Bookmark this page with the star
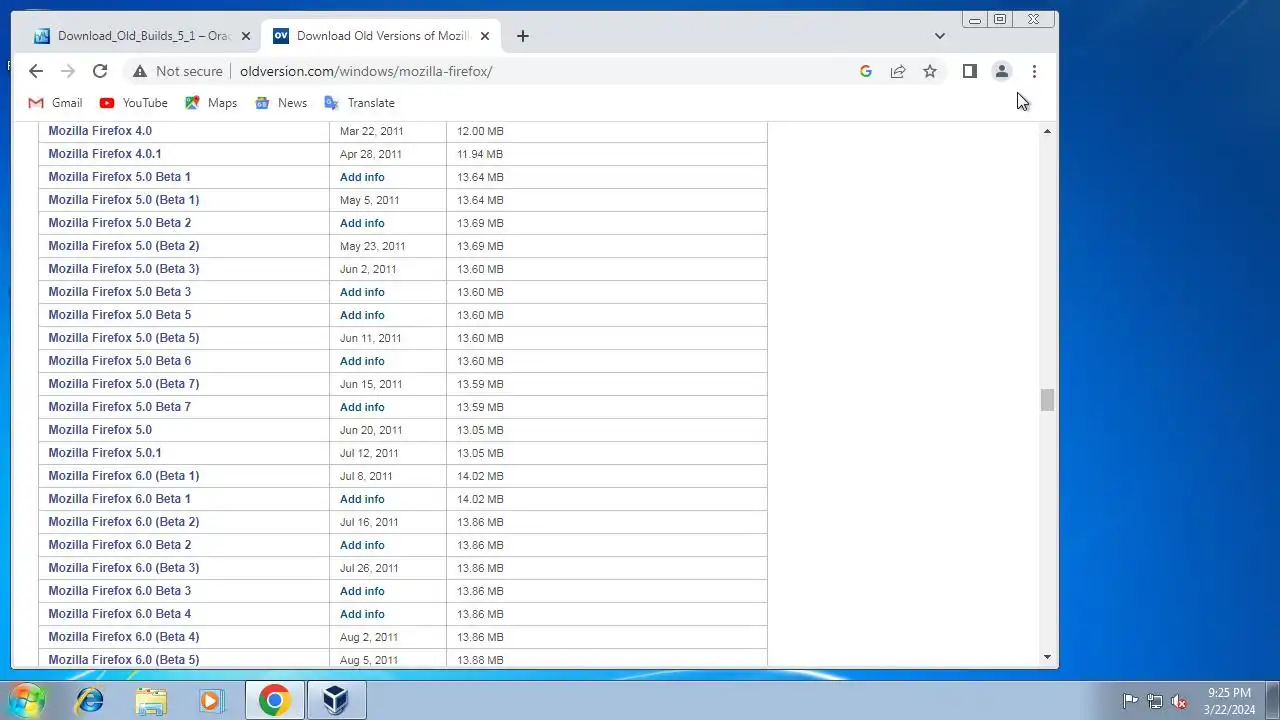This screenshot has height=720, width=1280. tap(930, 71)
